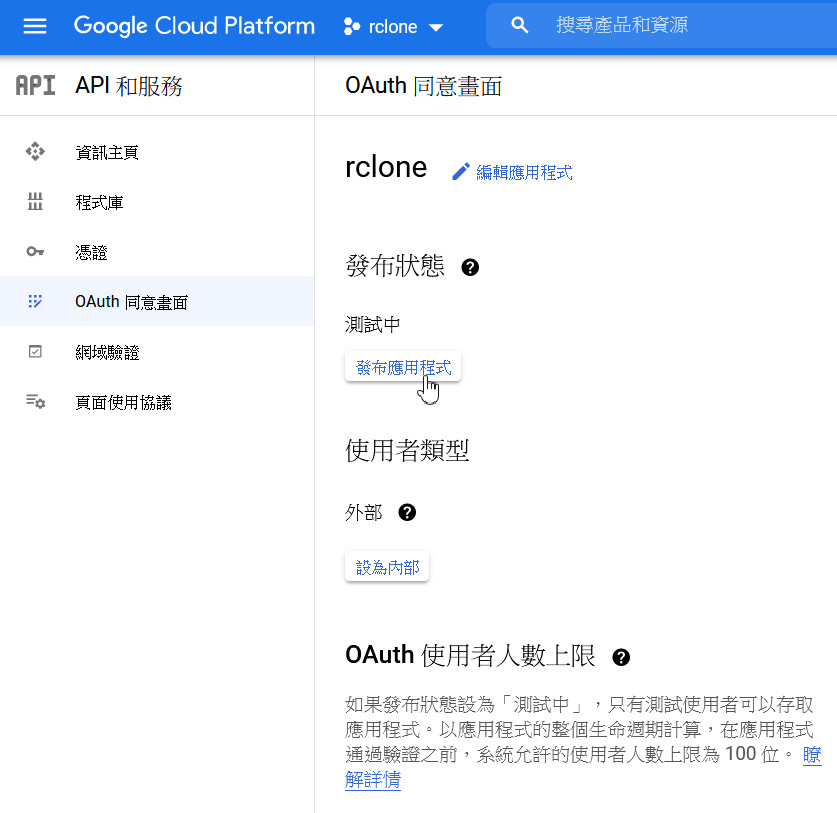The height and width of the screenshot is (813, 837).
Task: Click the 使用者類型 section heading
Action: (x=407, y=451)
